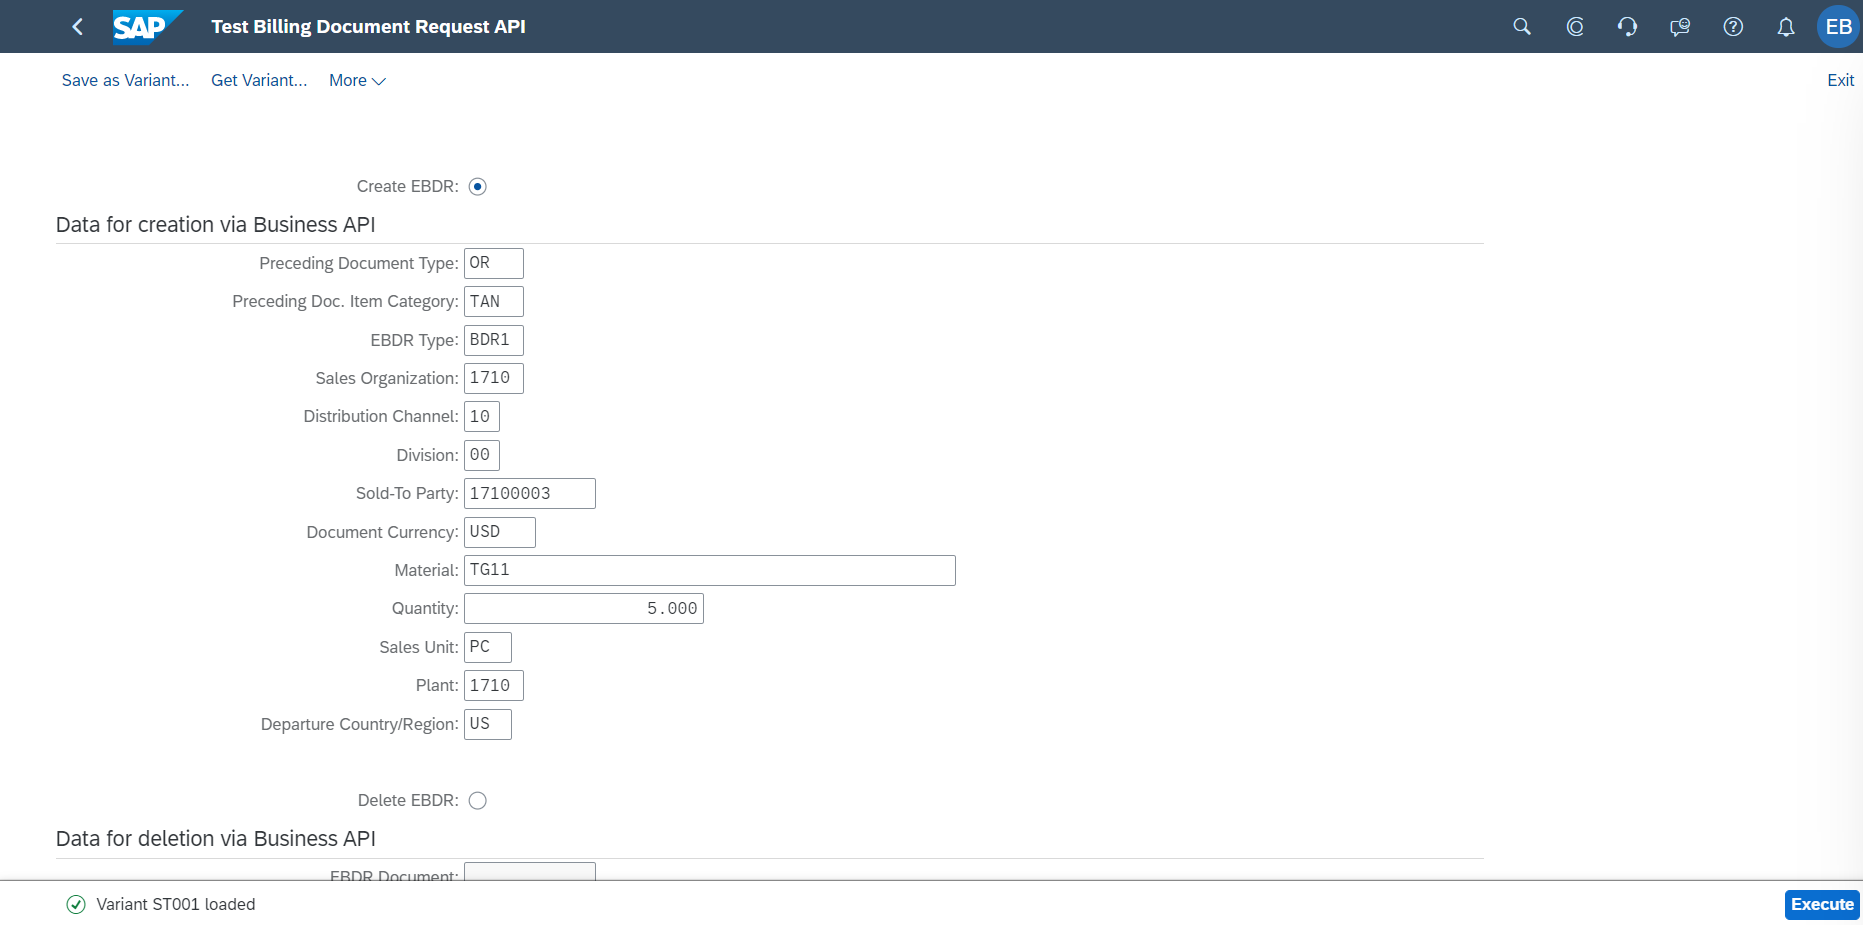Click Get Variant
Viewport: 1863px width, 925px height.
coord(259,81)
